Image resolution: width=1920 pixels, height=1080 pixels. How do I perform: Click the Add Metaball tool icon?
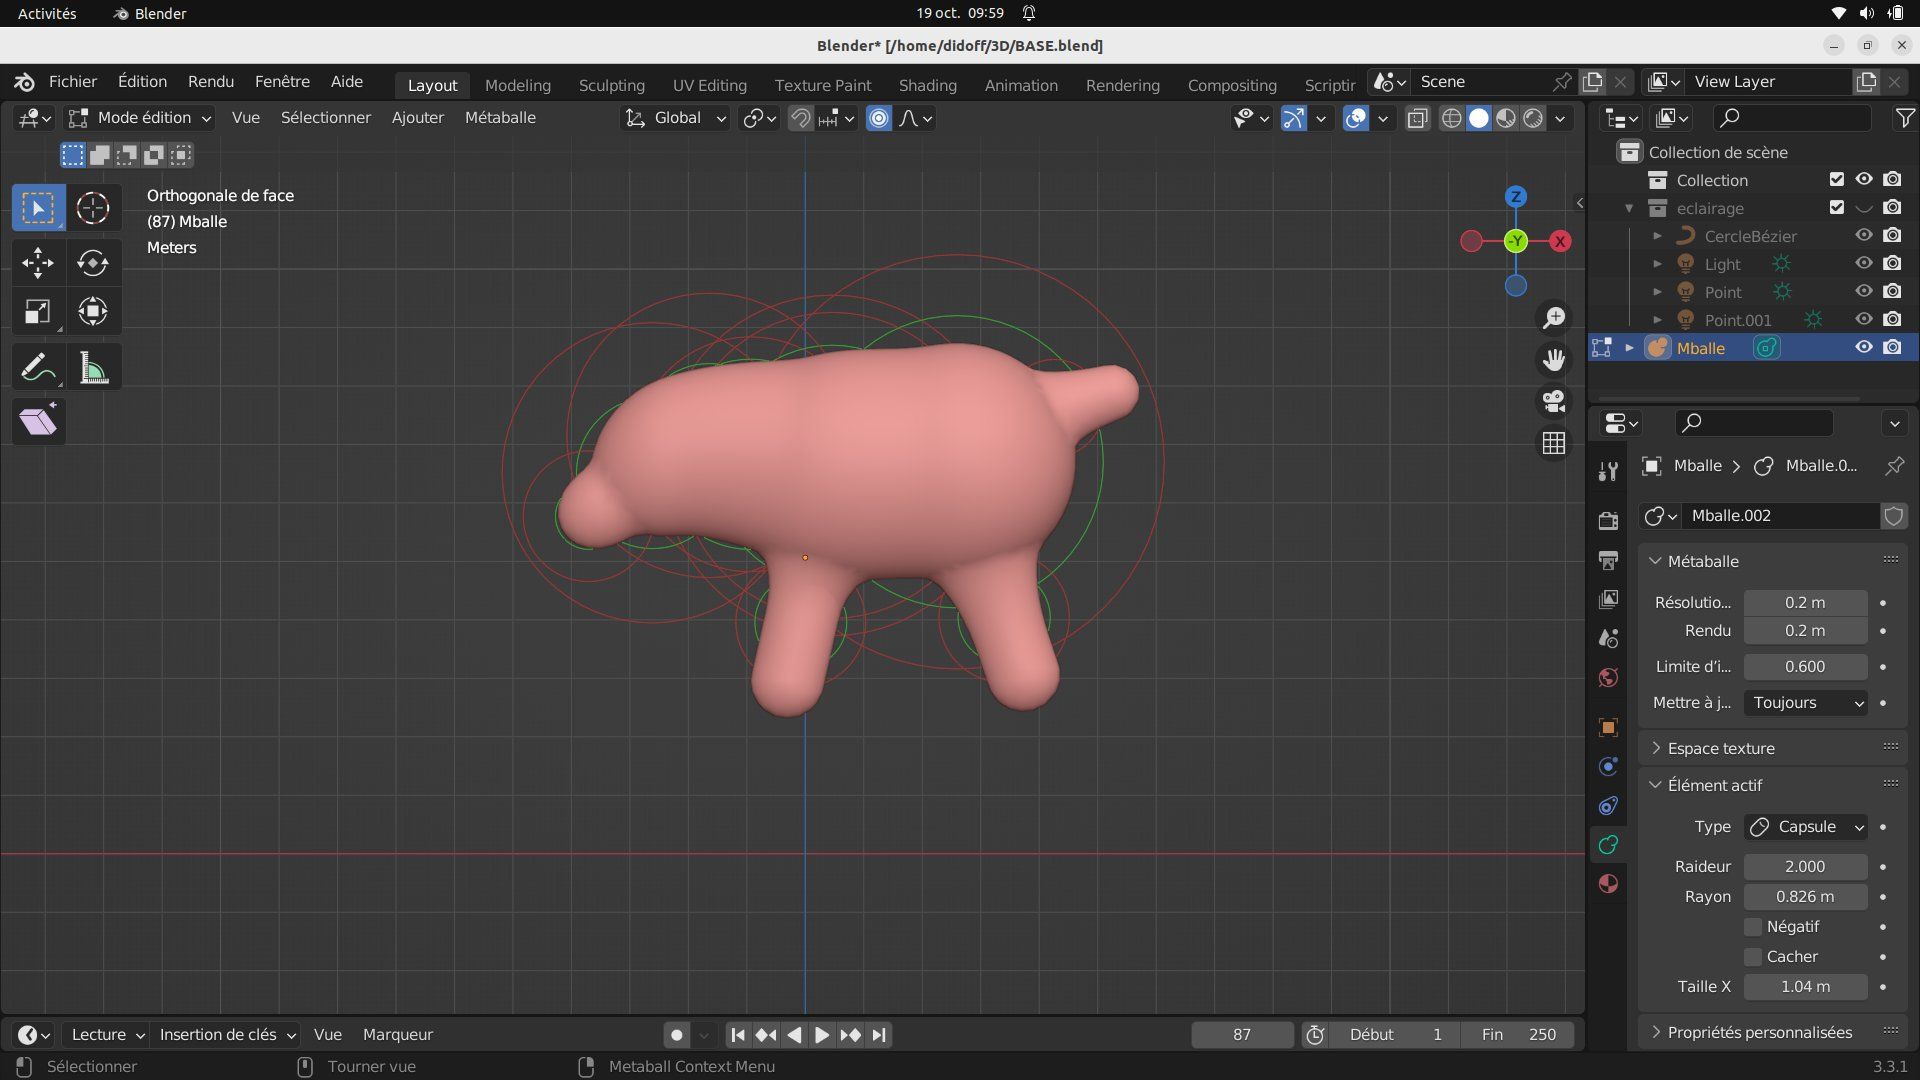[38, 421]
